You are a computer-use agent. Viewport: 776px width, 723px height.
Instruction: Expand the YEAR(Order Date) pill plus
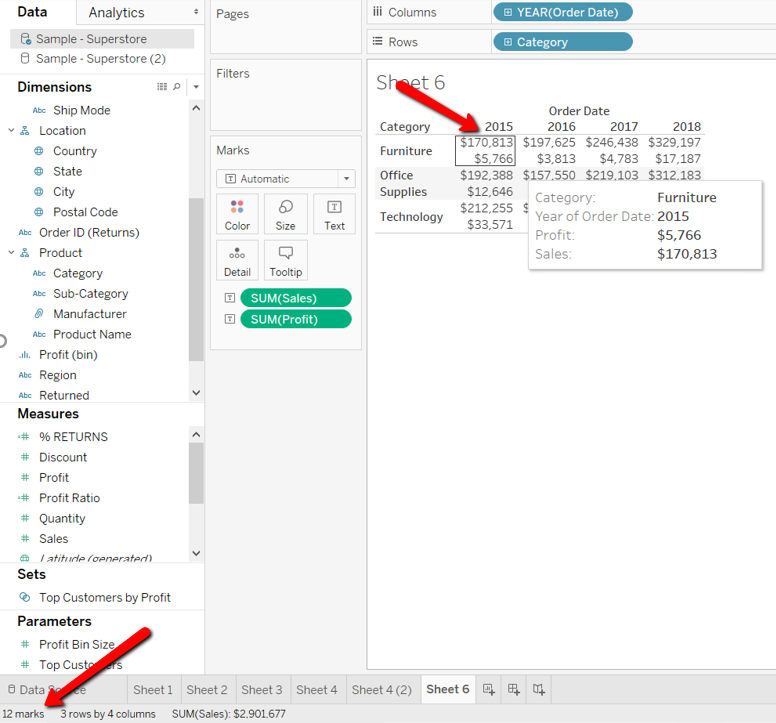coord(508,12)
